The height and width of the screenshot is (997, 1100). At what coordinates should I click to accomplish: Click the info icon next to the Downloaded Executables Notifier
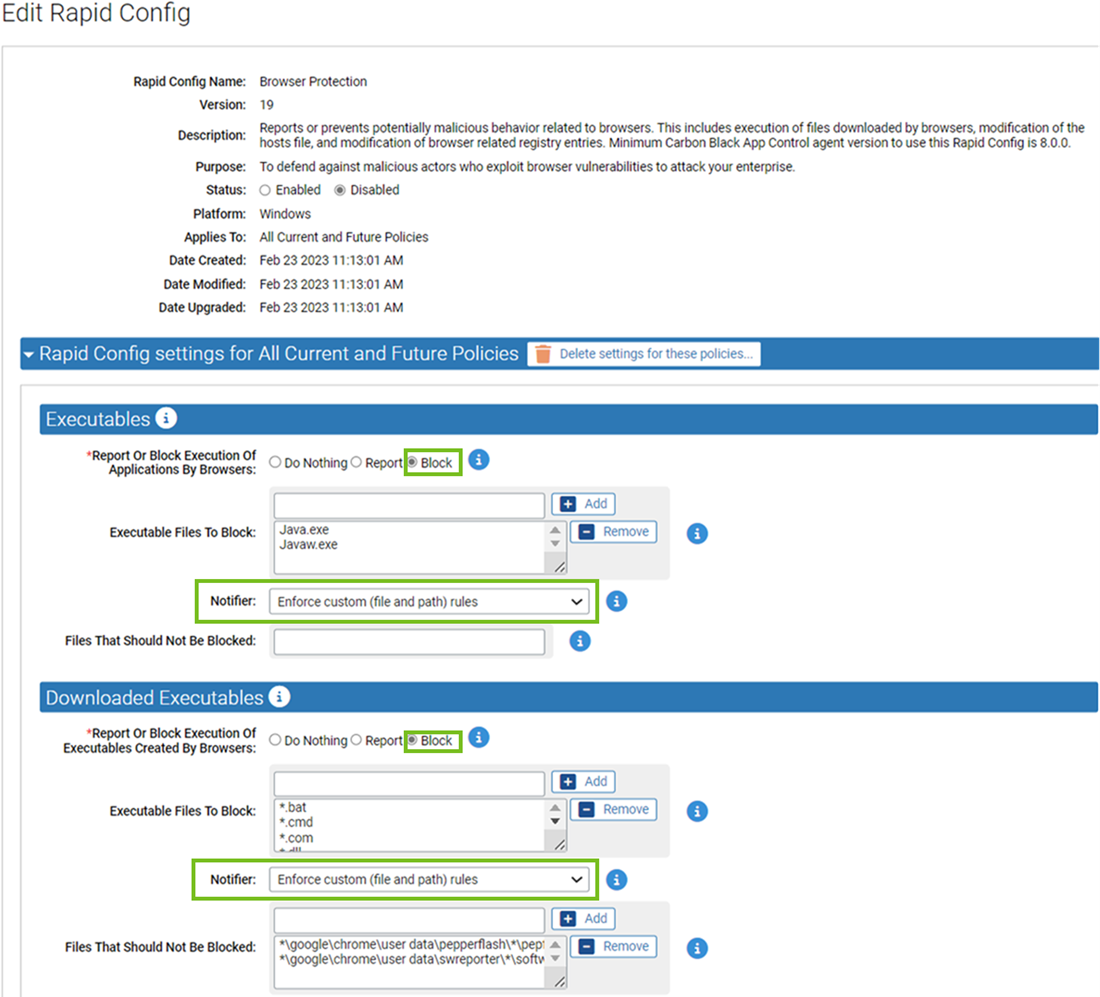(x=617, y=878)
